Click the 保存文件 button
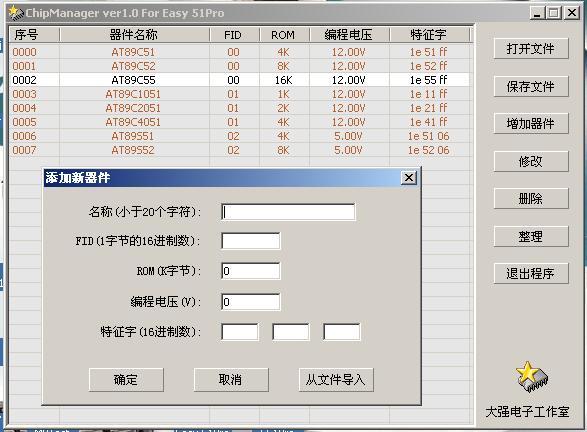587x432 pixels. pos(531,86)
